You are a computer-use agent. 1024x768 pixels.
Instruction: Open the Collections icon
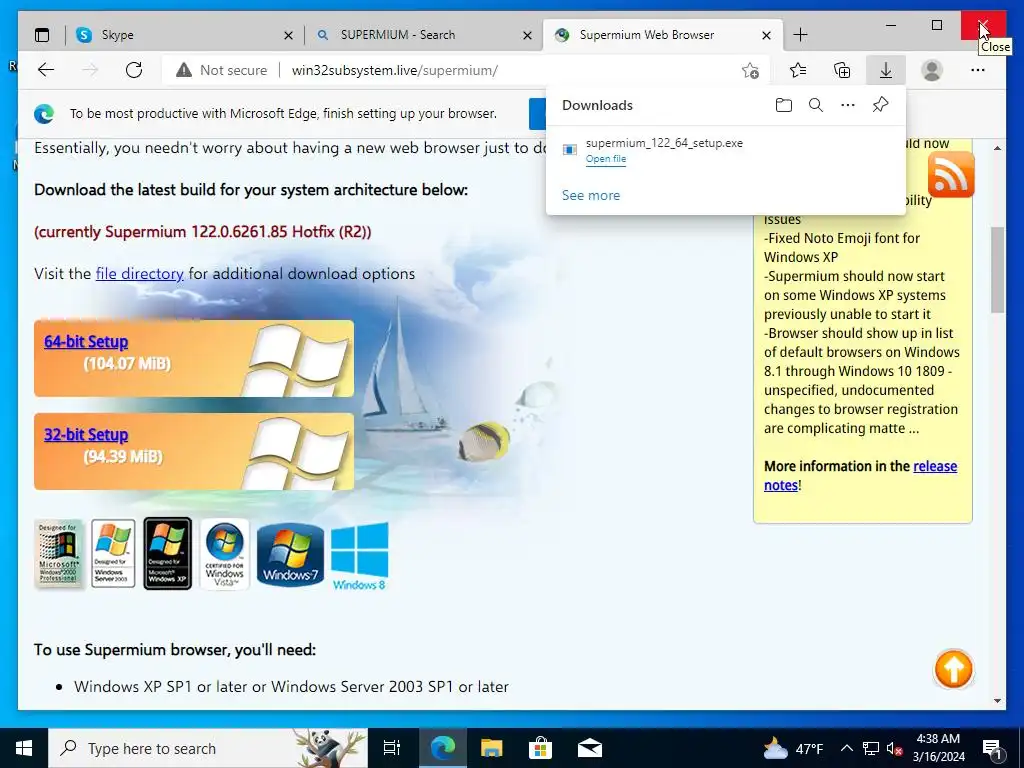[842, 70]
